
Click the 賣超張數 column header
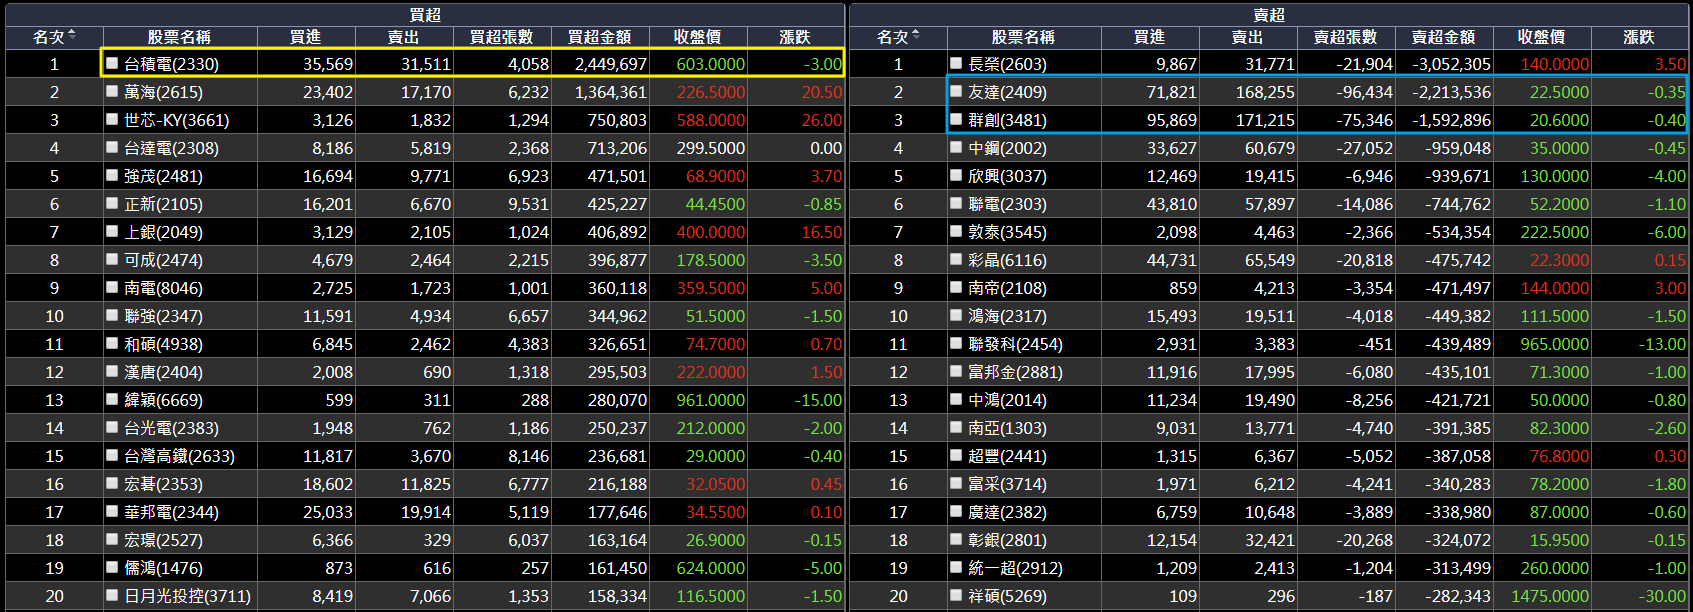pyautogui.click(x=1345, y=37)
